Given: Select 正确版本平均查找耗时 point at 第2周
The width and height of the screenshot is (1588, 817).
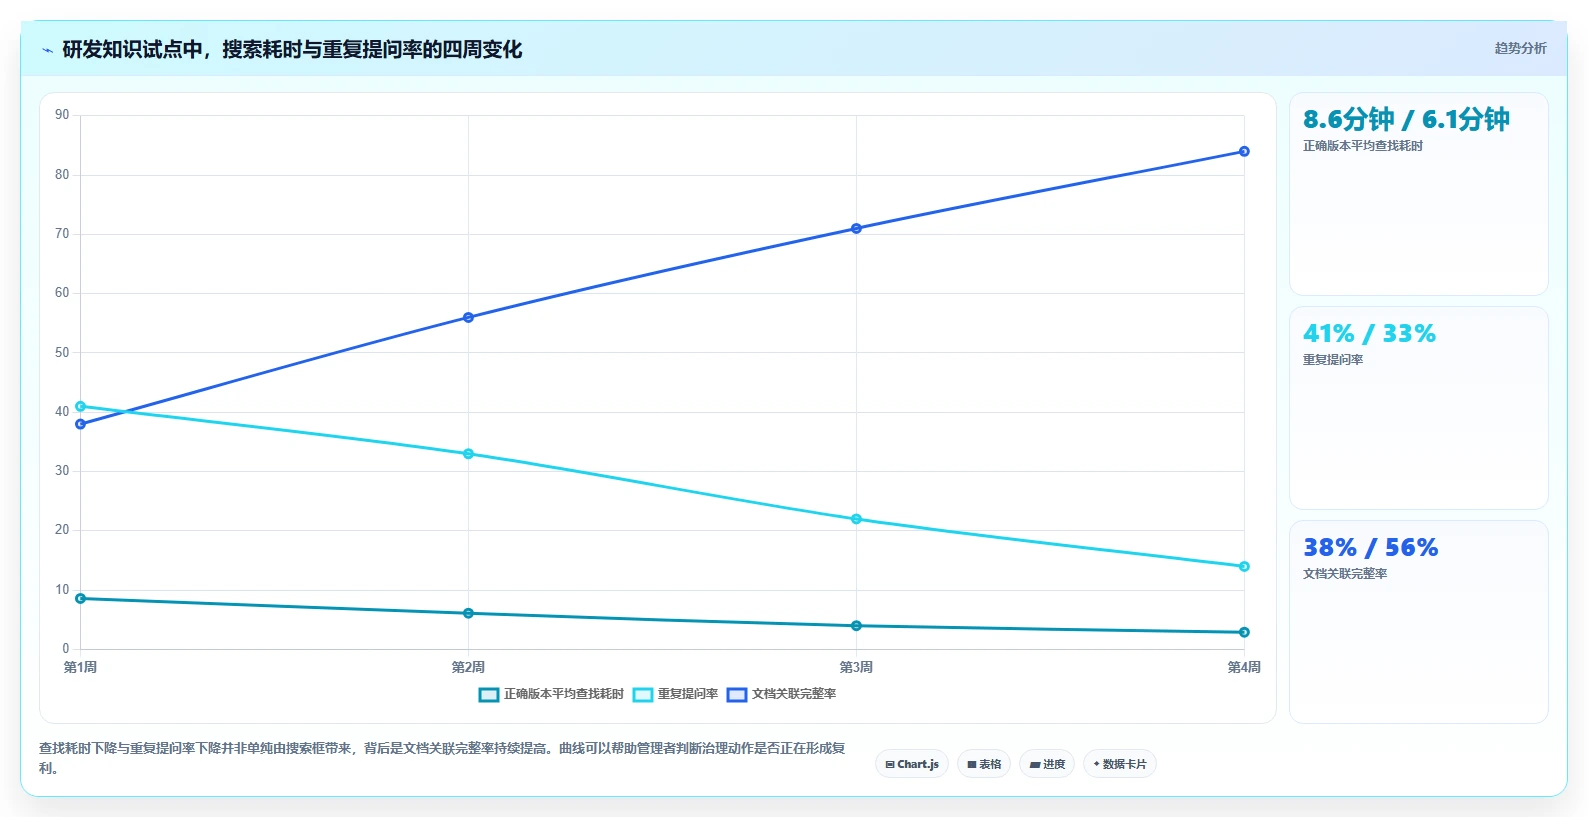Looking at the screenshot, I should click(x=468, y=613).
